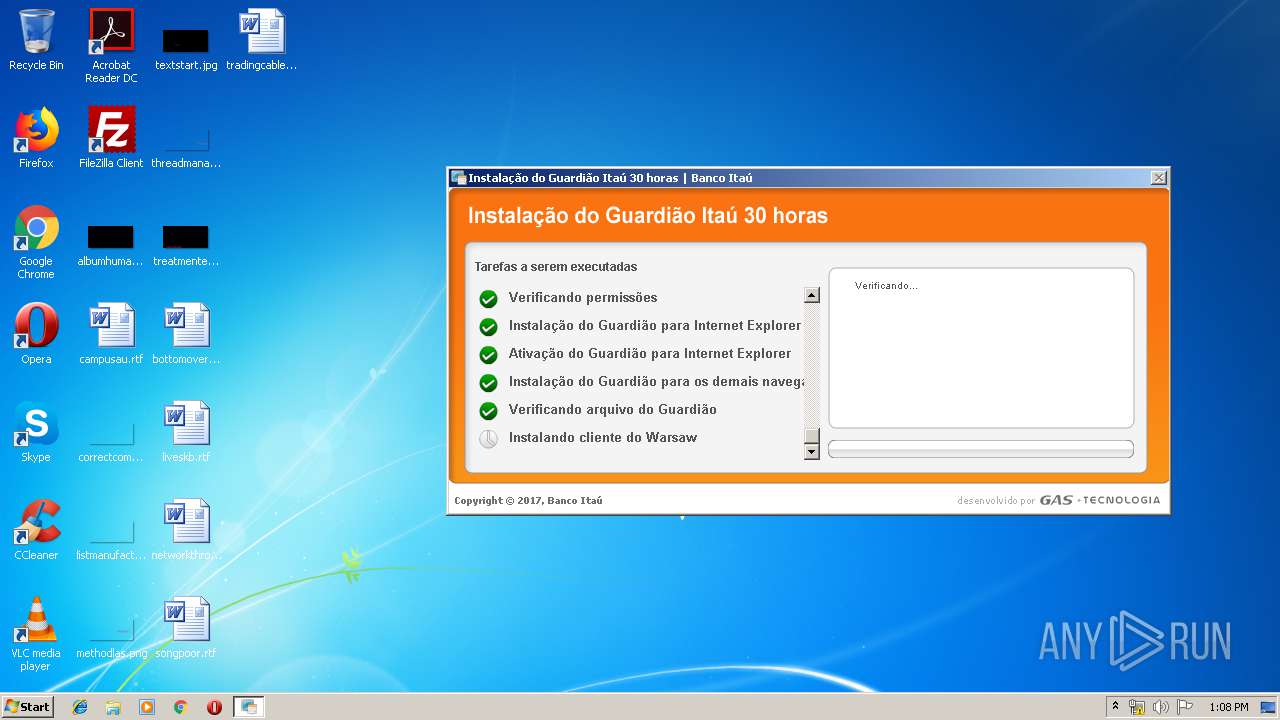Screen dimensions: 1280x720
Task: Launch Google Chrome desktop shortcut
Action: pyautogui.click(x=36, y=242)
